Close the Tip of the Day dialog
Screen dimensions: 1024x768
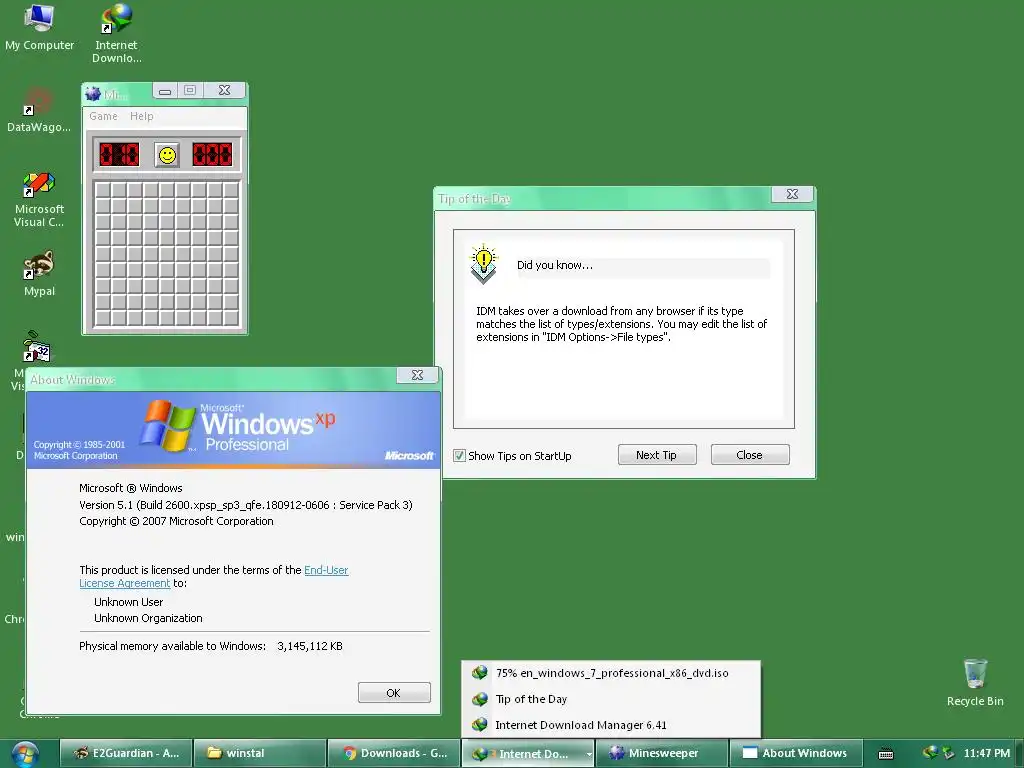(x=792, y=195)
